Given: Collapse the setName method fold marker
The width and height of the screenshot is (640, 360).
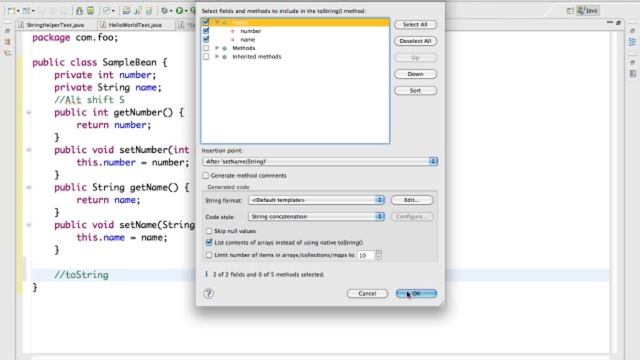Looking at the screenshot, I should coord(29,225).
